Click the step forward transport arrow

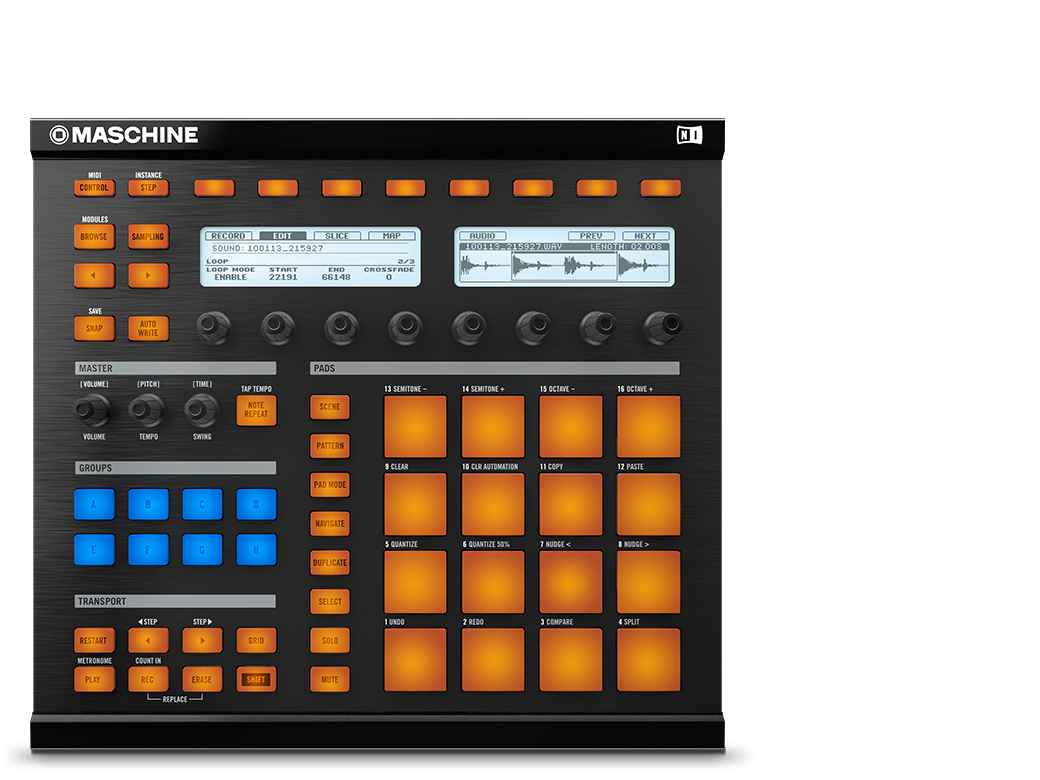click(202, 641)
